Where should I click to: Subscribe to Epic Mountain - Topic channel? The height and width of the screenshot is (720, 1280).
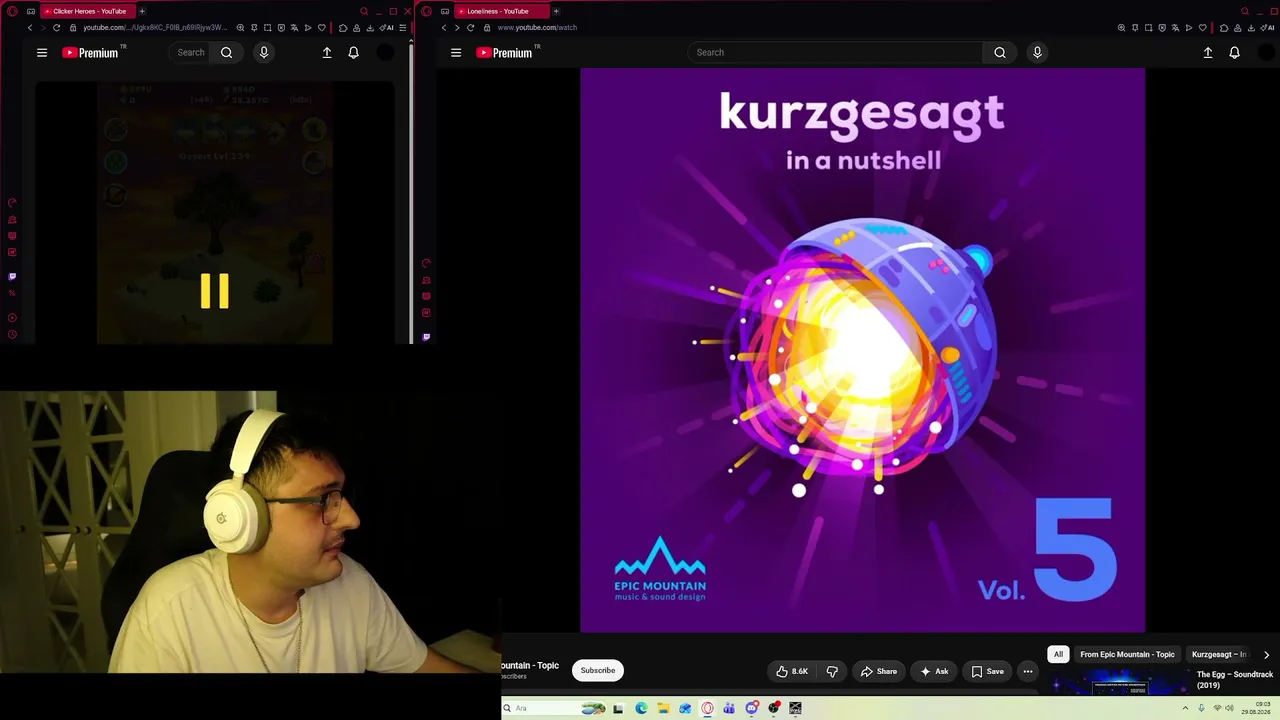[598, 671]
